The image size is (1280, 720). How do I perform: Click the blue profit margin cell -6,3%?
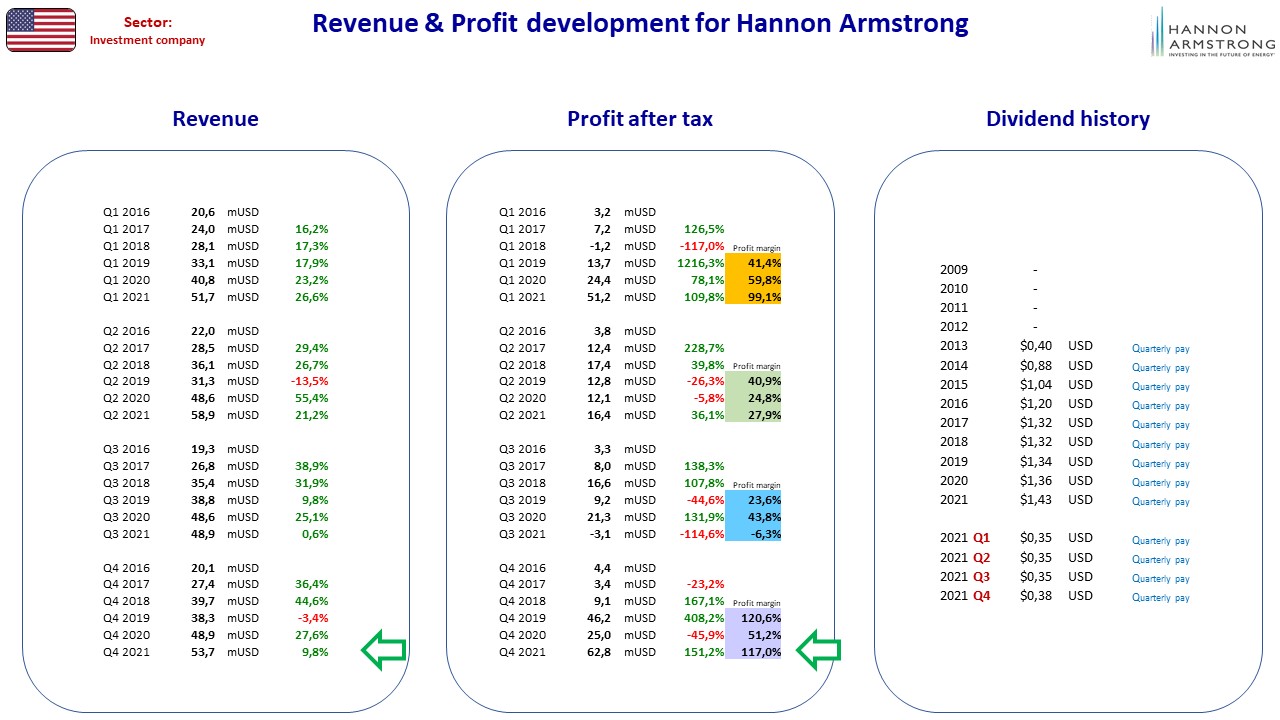tap(753, 534)
